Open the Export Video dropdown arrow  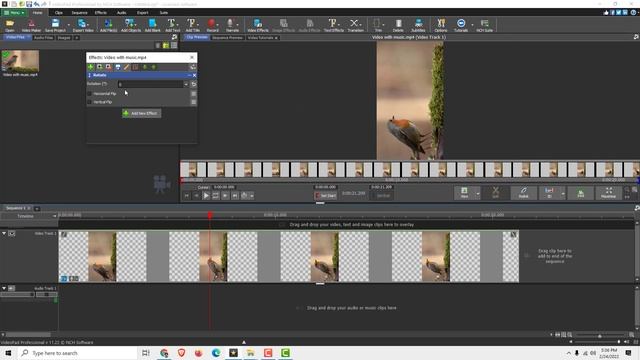pos(89,25)
